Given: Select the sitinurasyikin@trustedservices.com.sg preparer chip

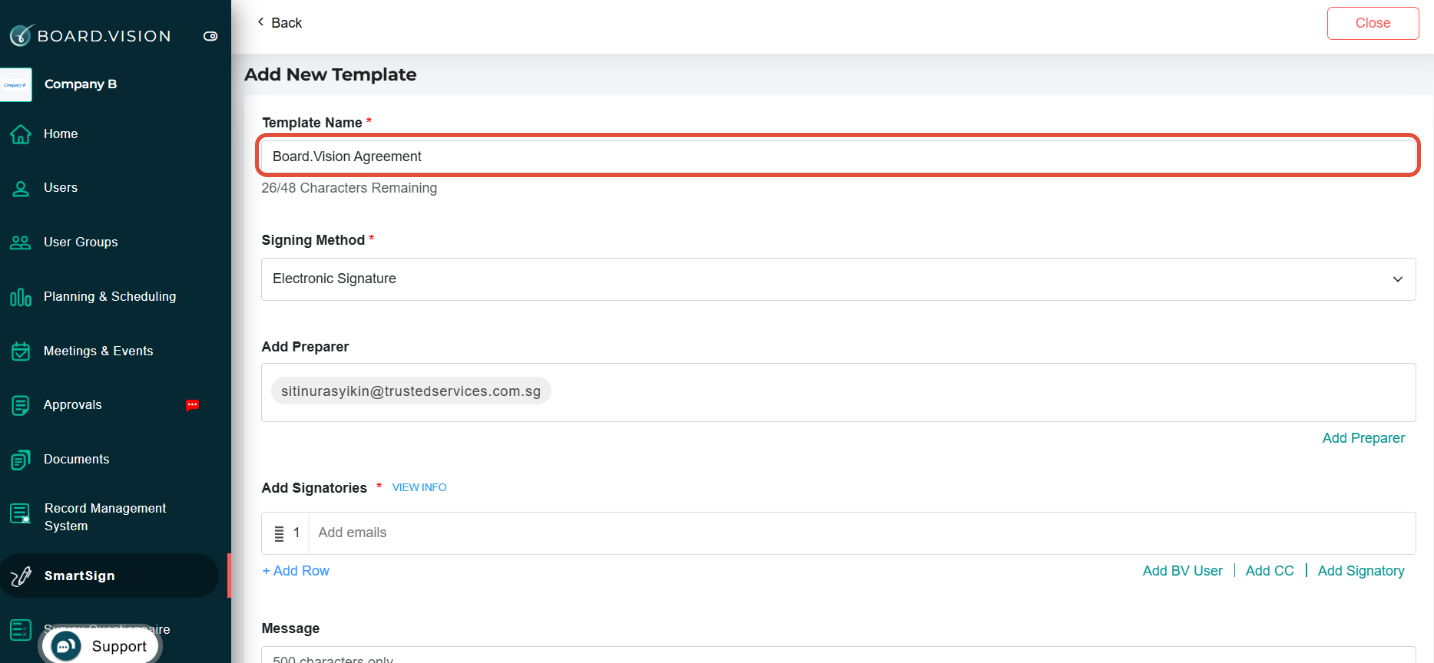Looking at the screenshot, I should tap(411, 391).
